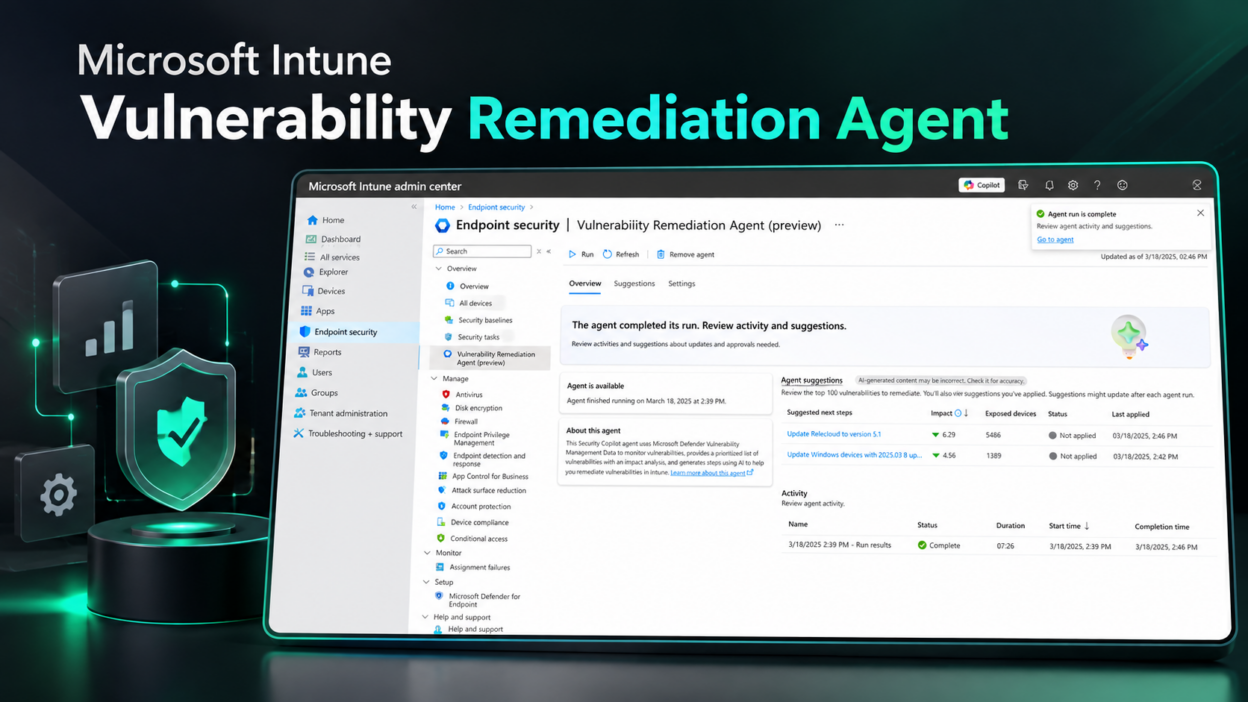The height and width of the screenshot is (702, 1248).
Task: Switch to the Settings tab
Action: tap(681, 284)
